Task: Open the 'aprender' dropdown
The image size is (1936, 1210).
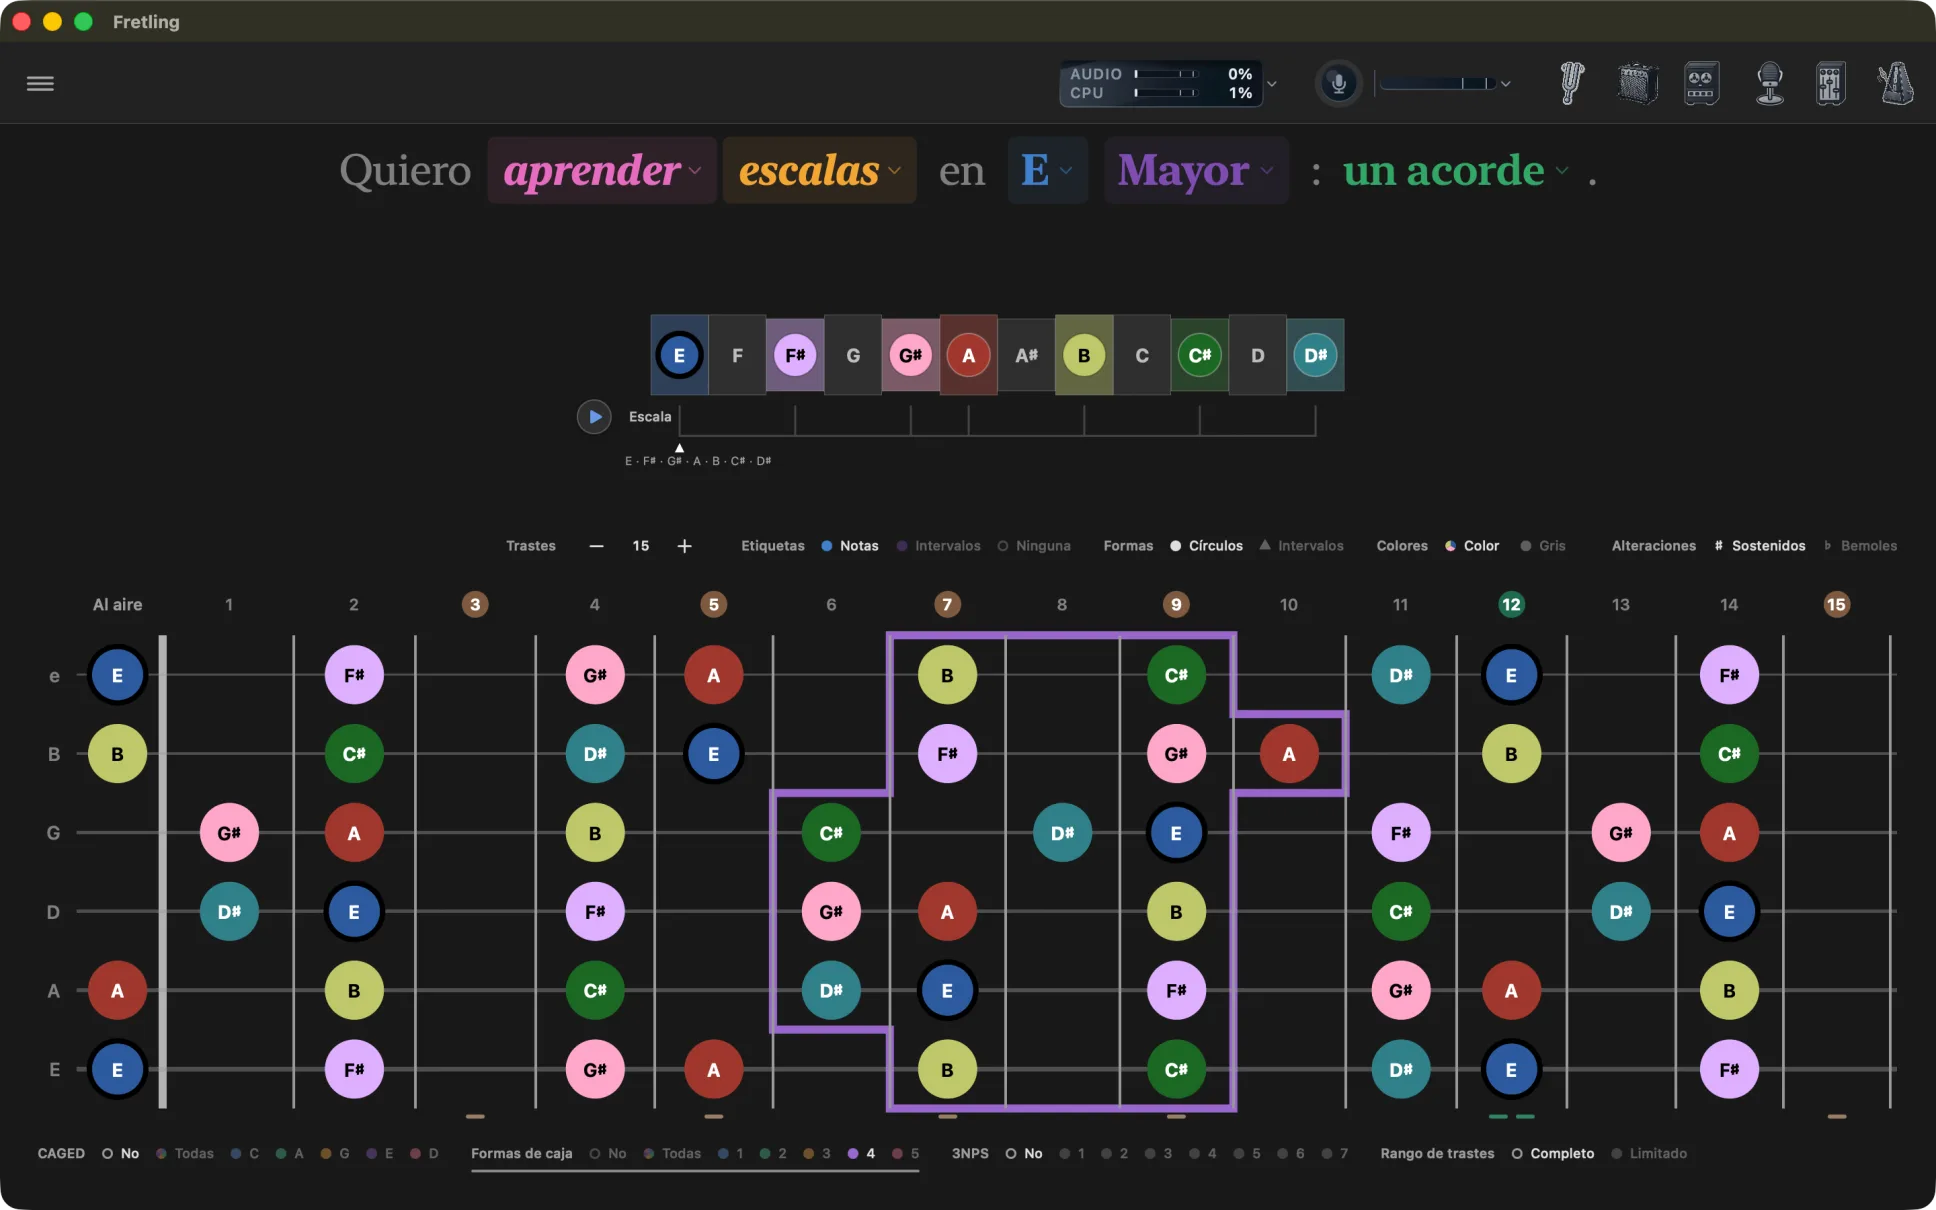Action: coord(602,171)
